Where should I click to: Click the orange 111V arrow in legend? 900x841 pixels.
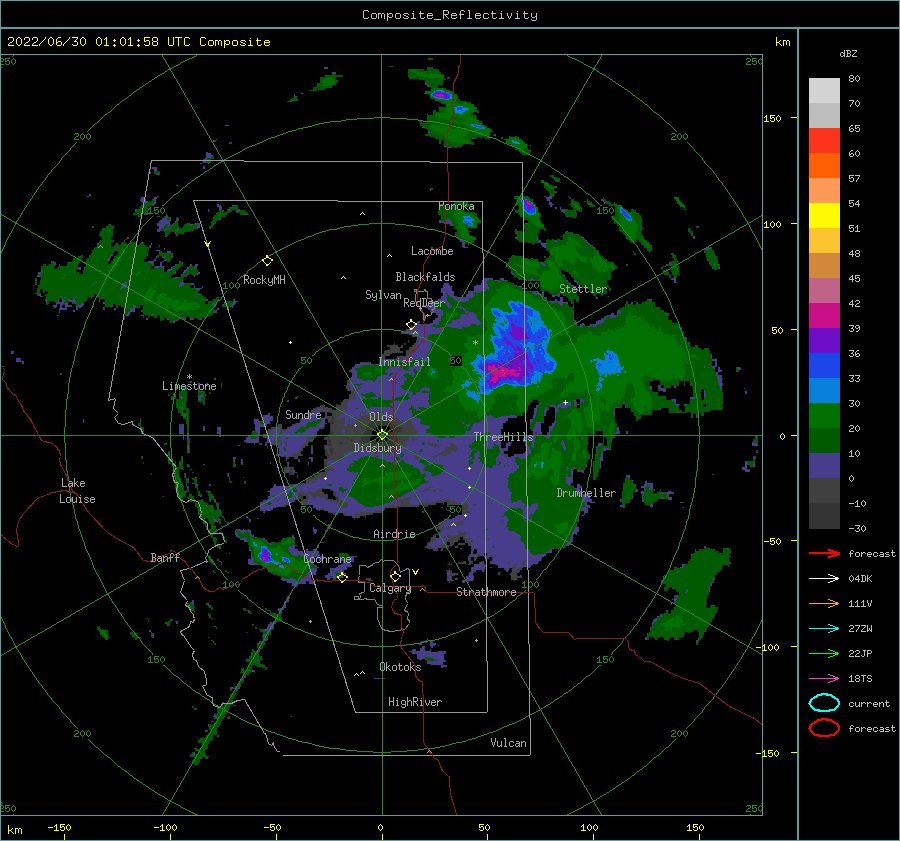(824, 603)
